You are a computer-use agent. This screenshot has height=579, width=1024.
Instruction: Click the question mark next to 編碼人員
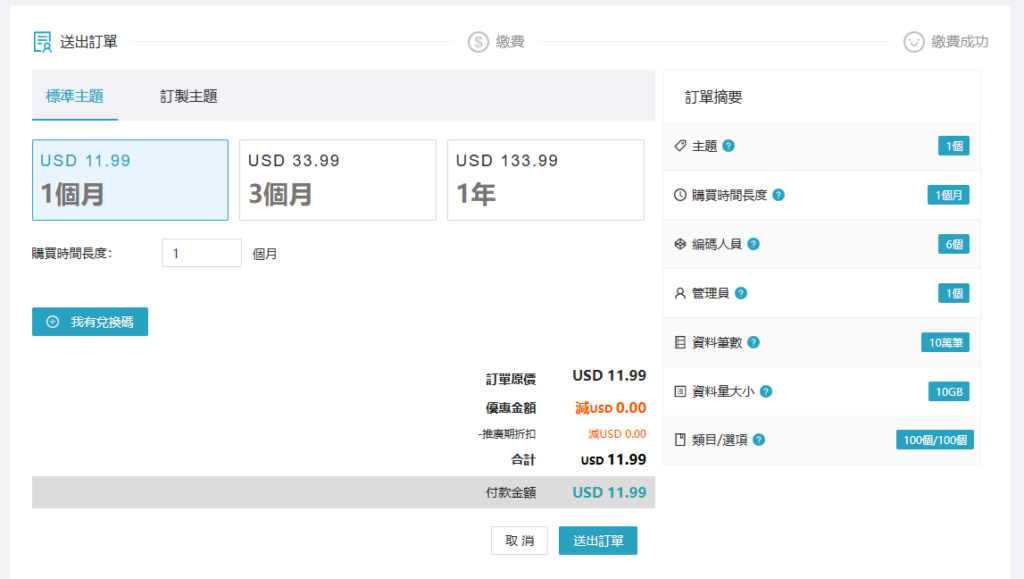[753, 244]
